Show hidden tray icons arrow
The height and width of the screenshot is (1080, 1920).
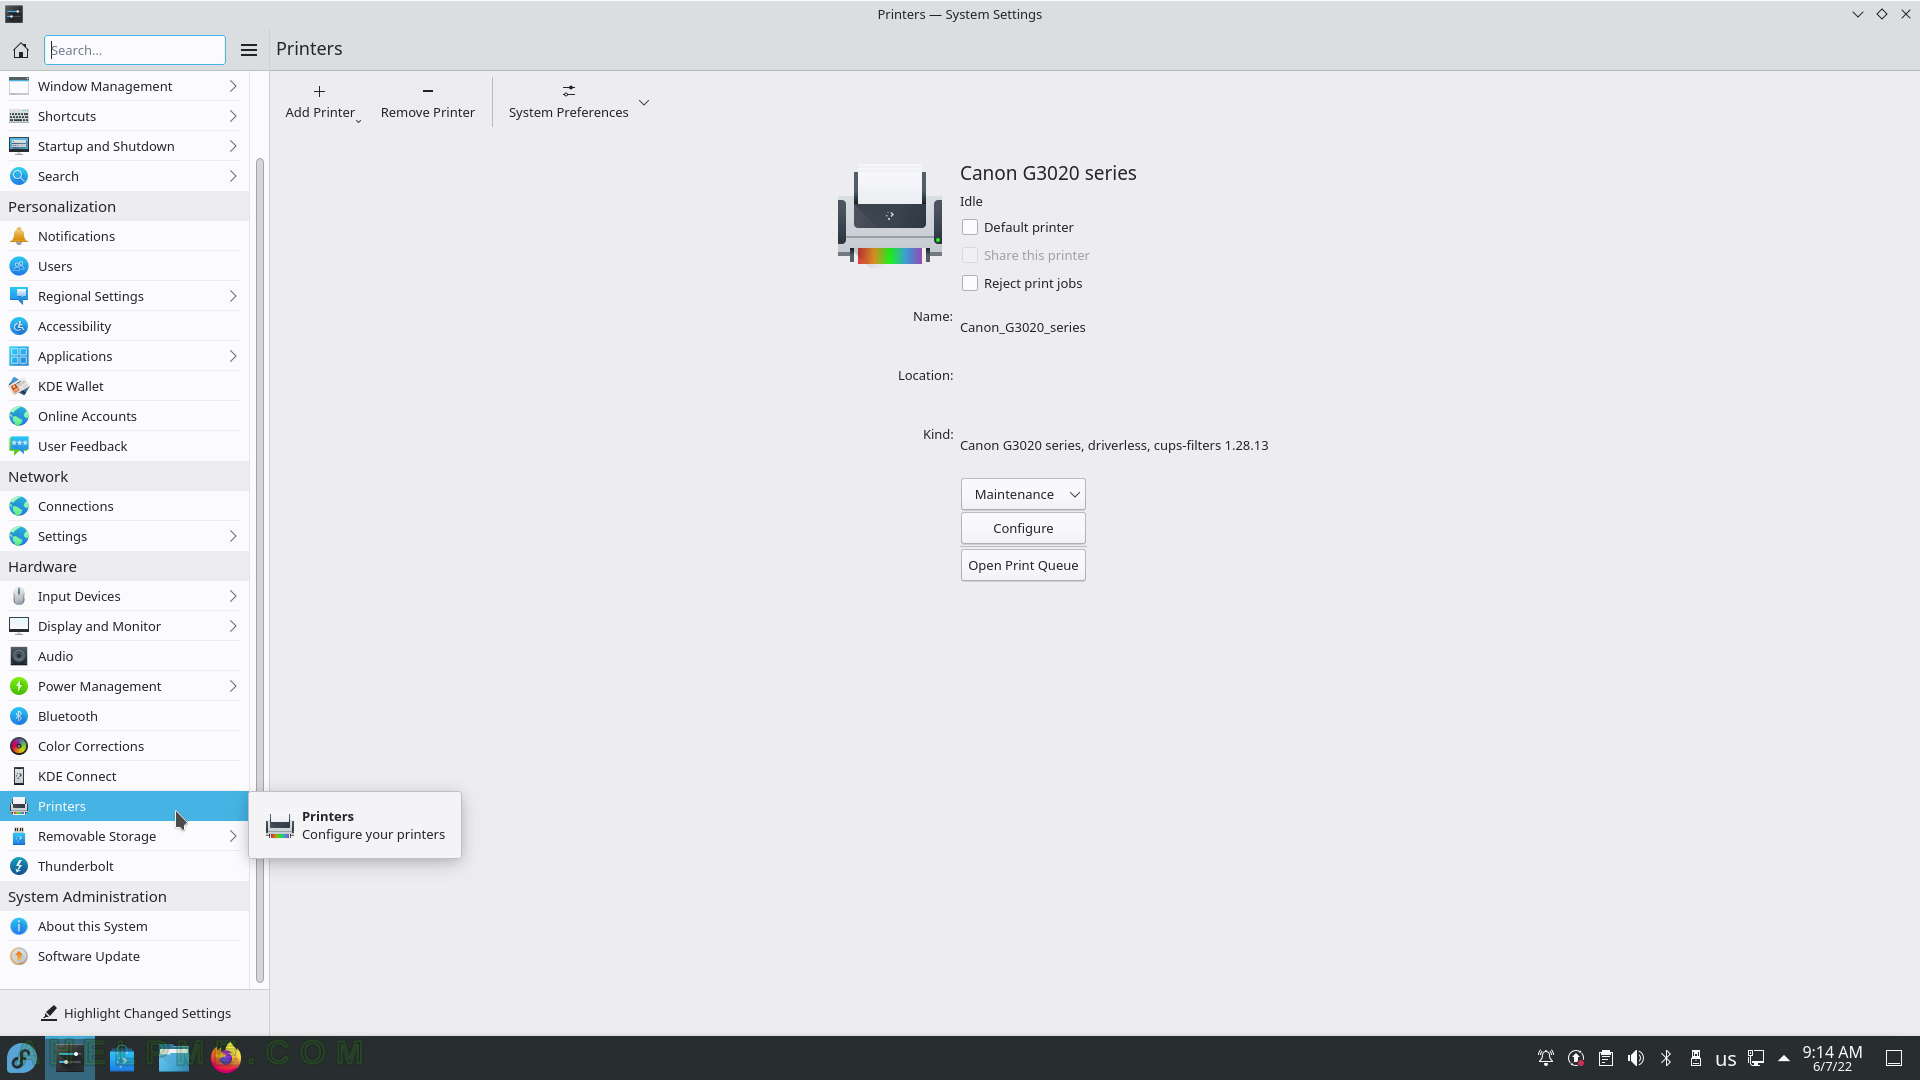click(x=1784, y=1058)
